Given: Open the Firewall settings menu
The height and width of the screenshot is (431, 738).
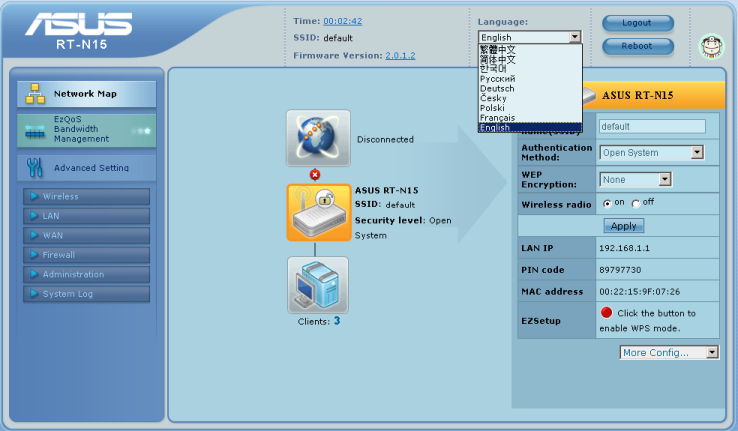Looking at the screenshot, I should (87, 255).
